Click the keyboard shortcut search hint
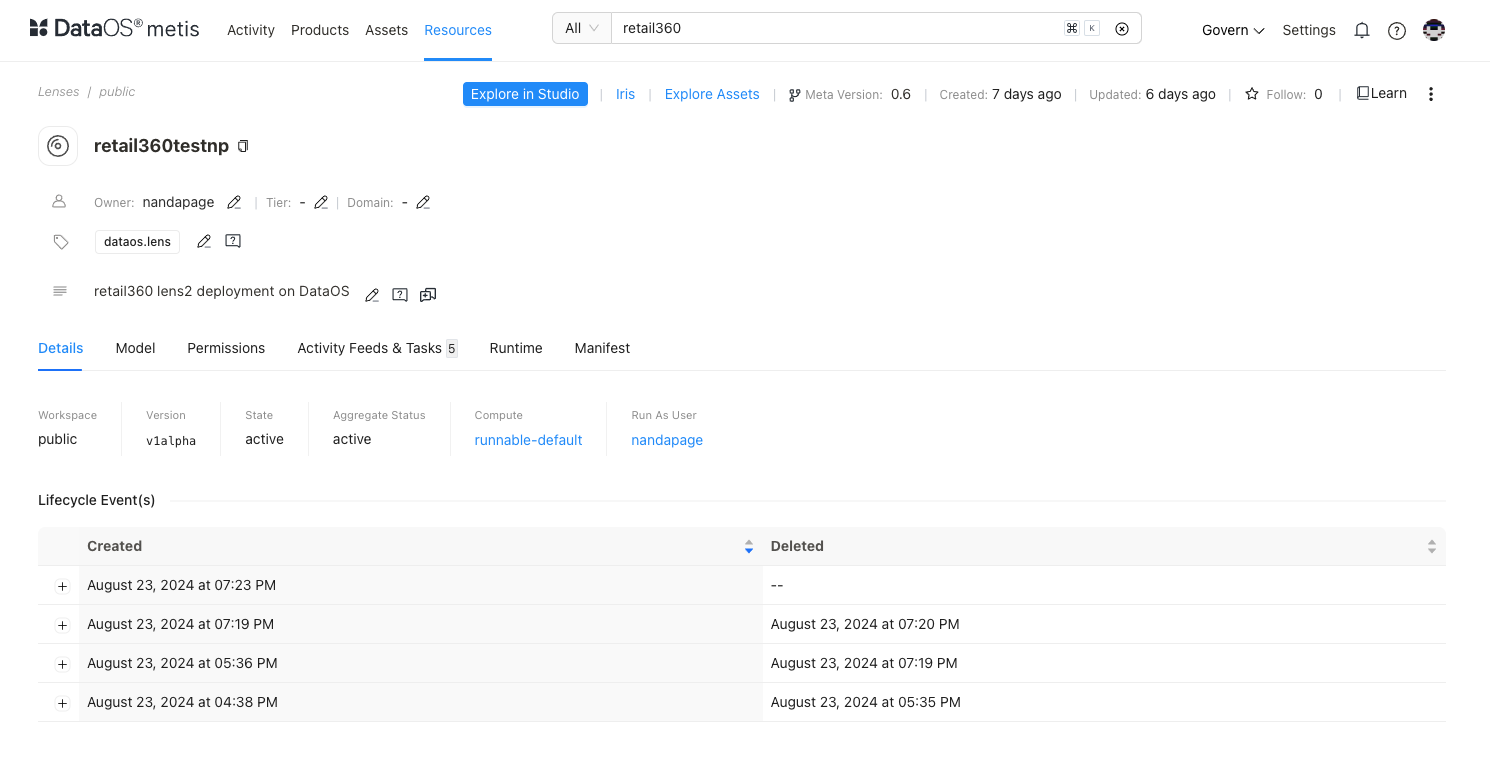 click(1082, 29)
